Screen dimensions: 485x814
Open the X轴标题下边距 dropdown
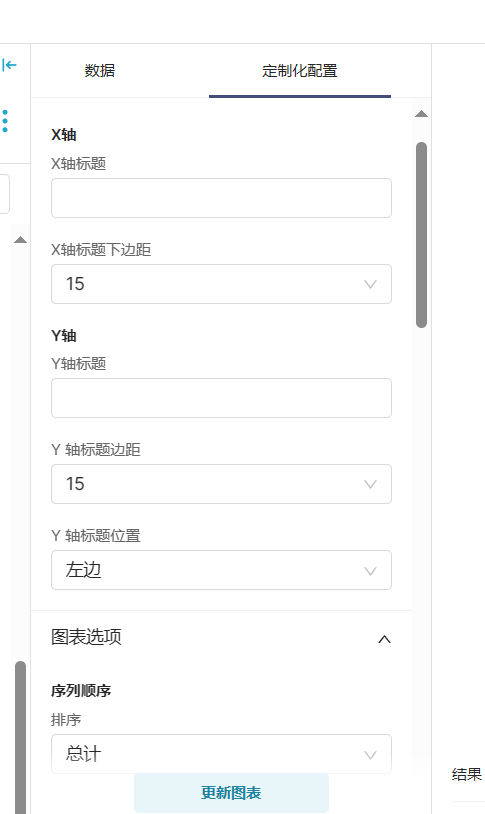pos(221,284)
